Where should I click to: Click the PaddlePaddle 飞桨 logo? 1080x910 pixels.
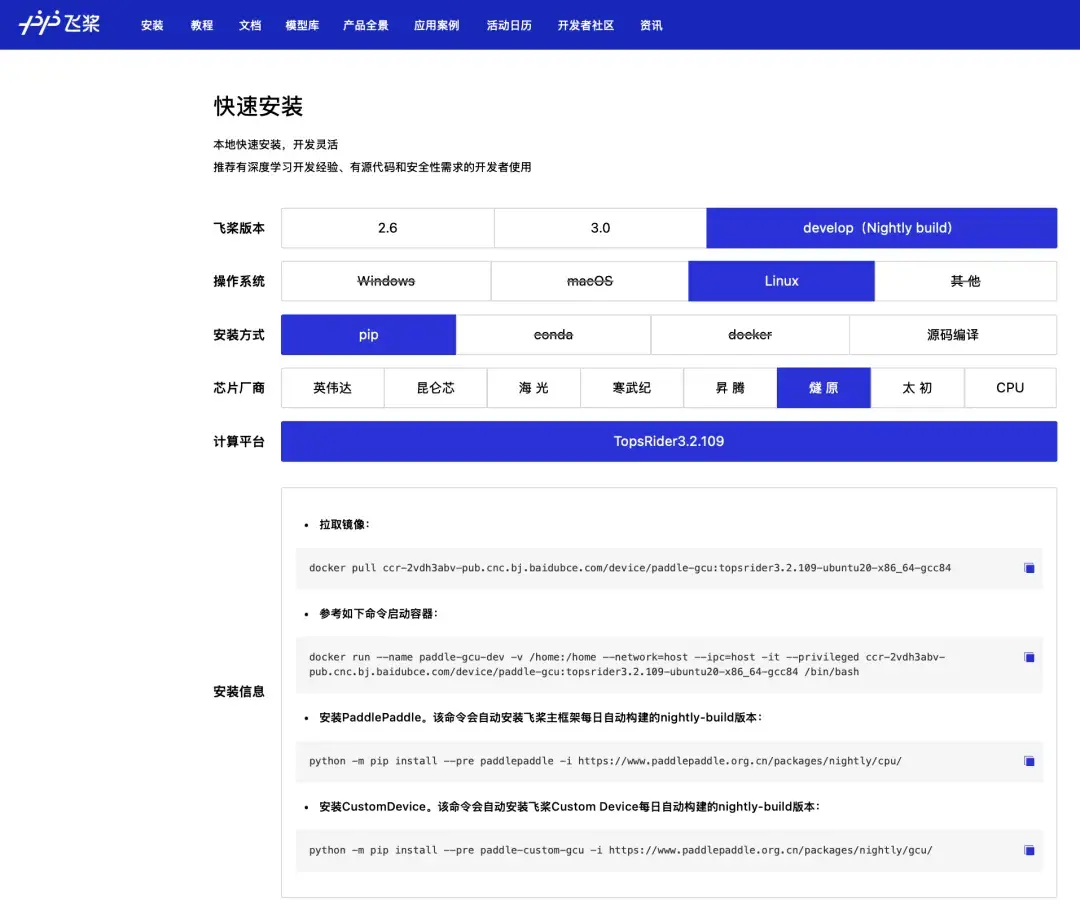tap(60, 23)
